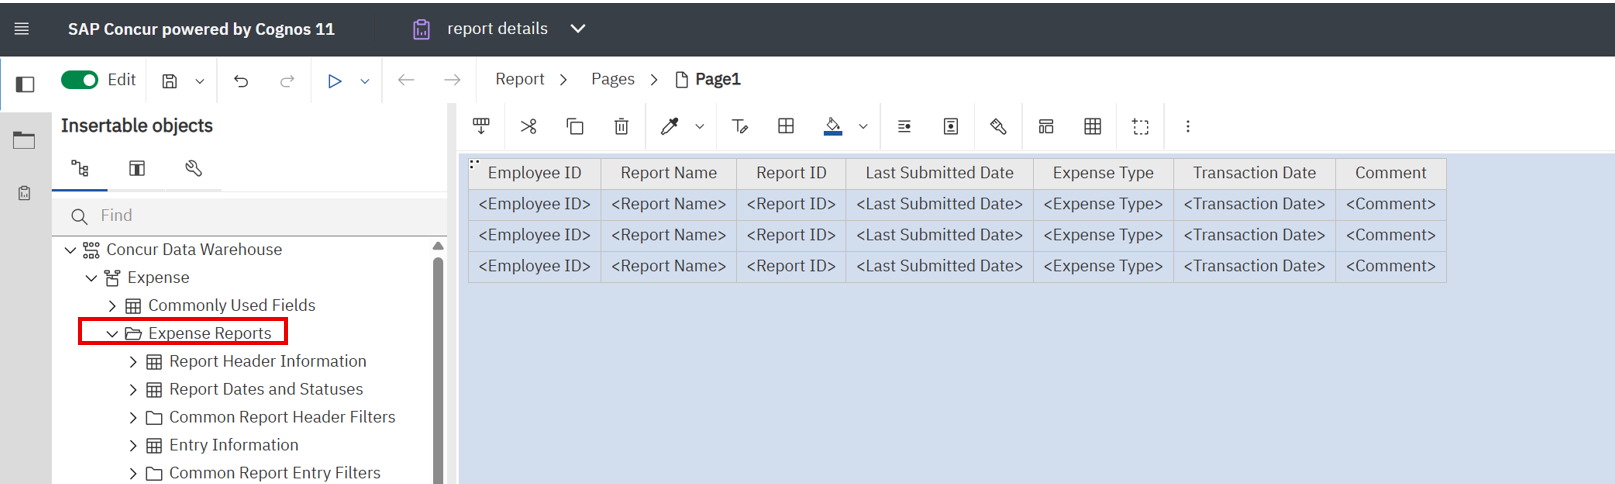Open the Save options dropdown arrow

(x=200, y=81)
